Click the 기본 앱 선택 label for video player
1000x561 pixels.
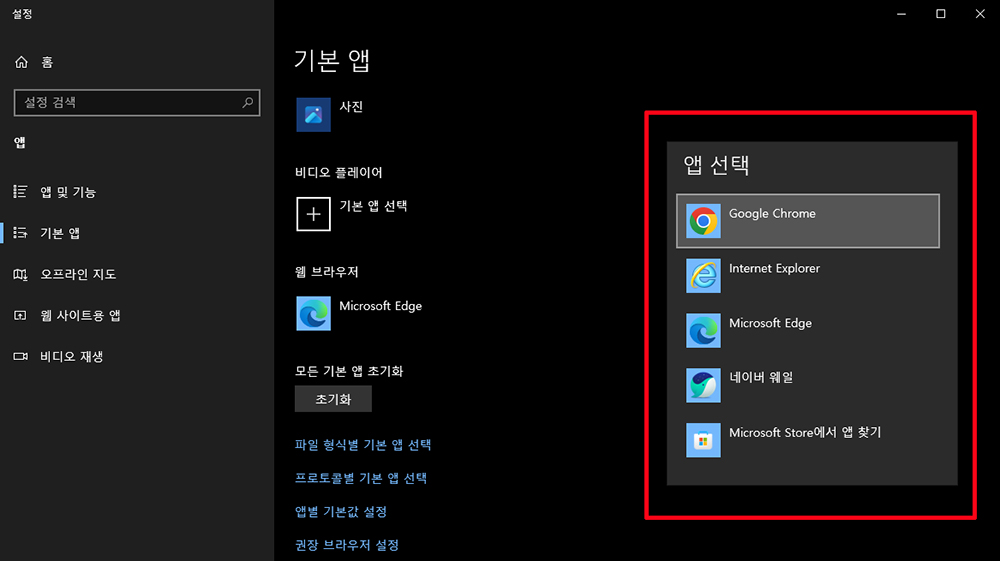pos(373,206)
